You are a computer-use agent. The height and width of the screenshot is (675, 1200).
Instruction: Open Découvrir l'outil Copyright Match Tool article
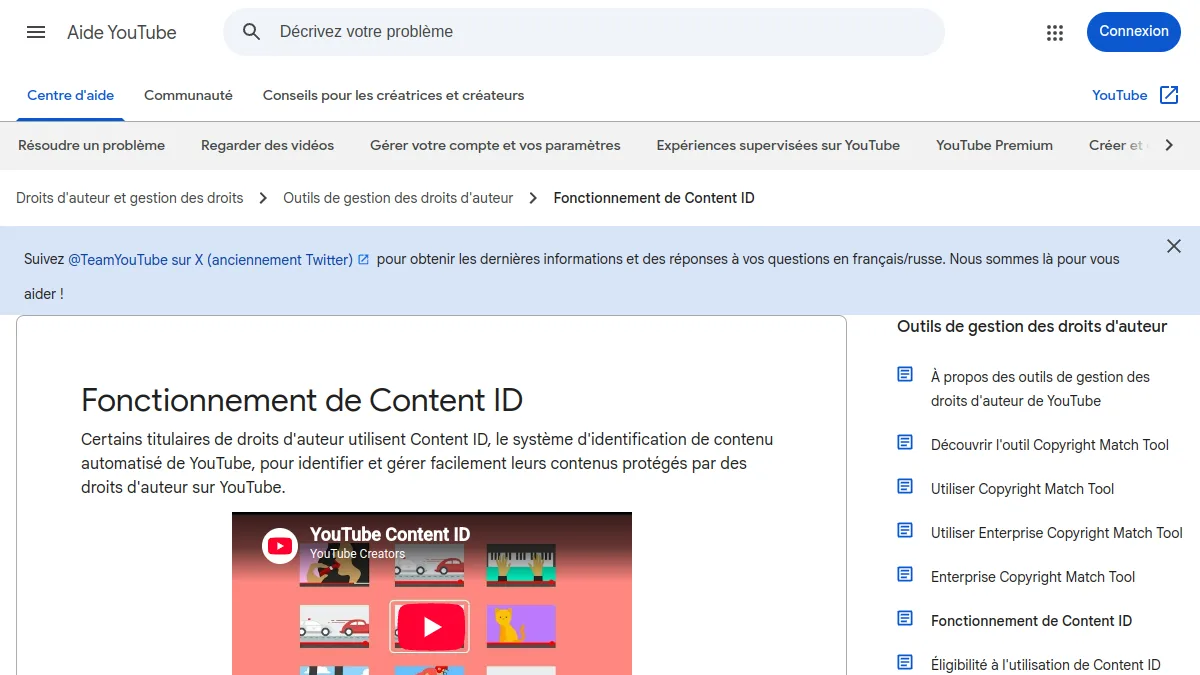(1050, 445)
